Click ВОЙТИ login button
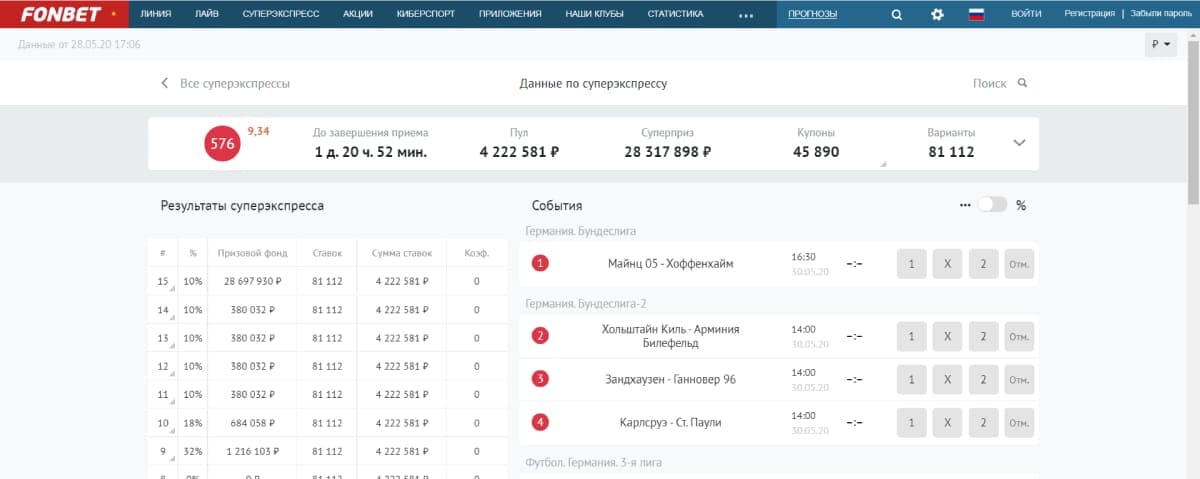Screen dimensions: 1200x479 [x=1026, y=14]
